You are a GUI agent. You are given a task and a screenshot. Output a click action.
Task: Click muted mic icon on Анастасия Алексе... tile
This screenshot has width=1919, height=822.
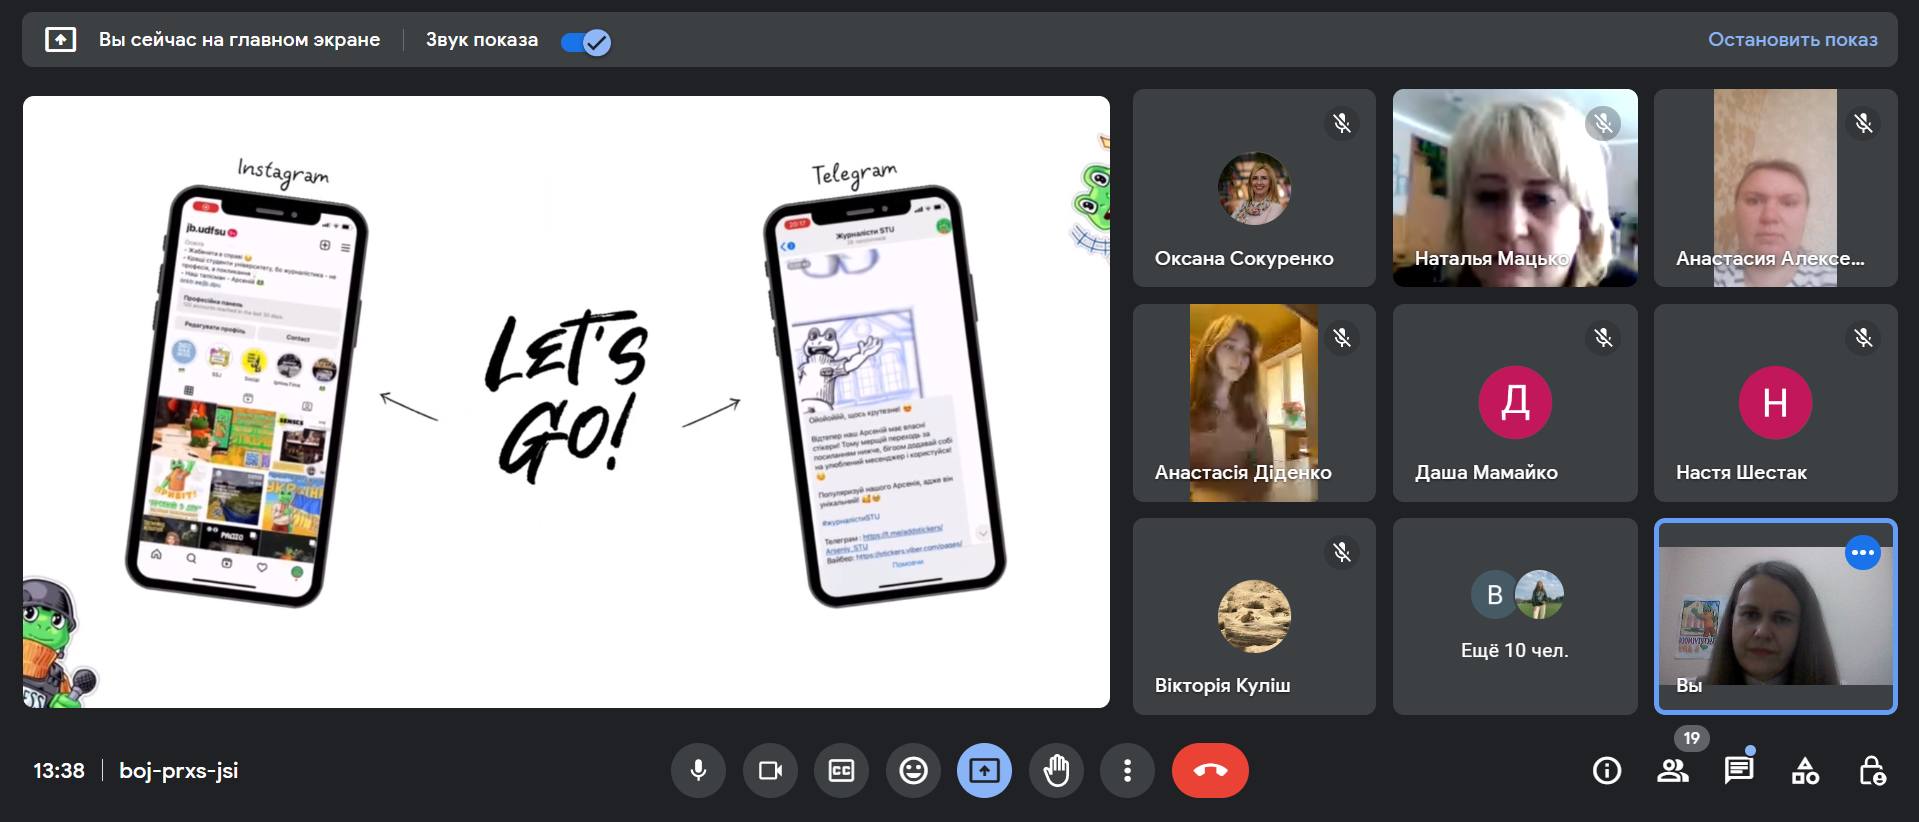pyautogui.click(x=1863, y=123)
